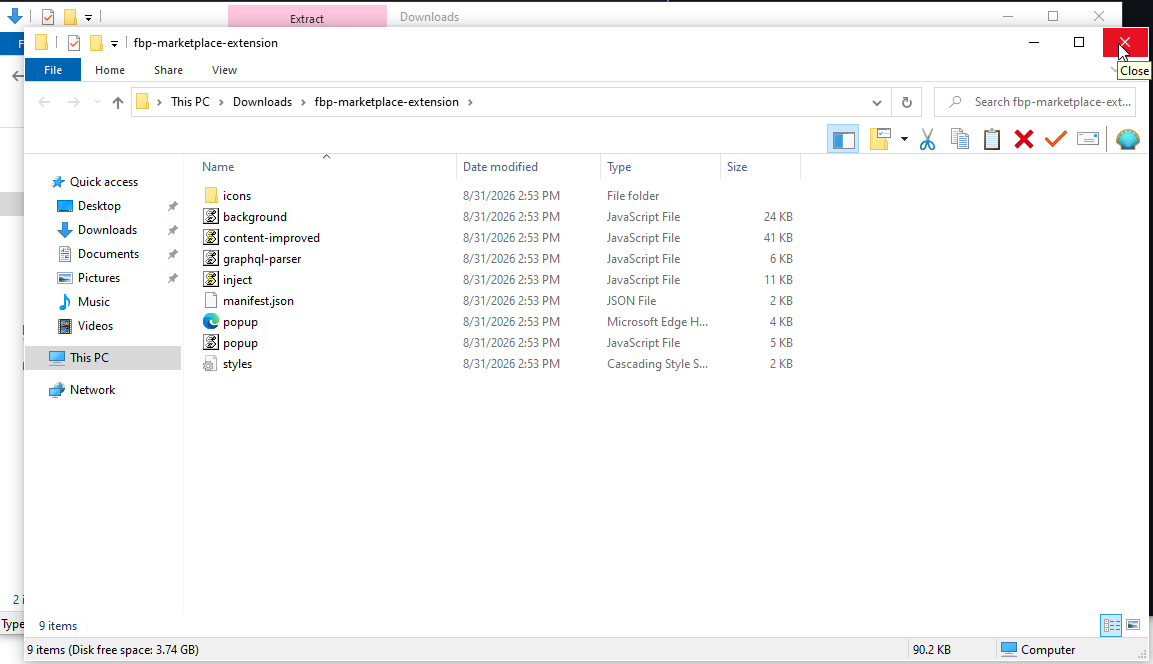Image resolution: width=1153 pixels, height=664 pixels.
Task: Select the popup JavaScript File of 5 KB
Action: click(240, 343)
